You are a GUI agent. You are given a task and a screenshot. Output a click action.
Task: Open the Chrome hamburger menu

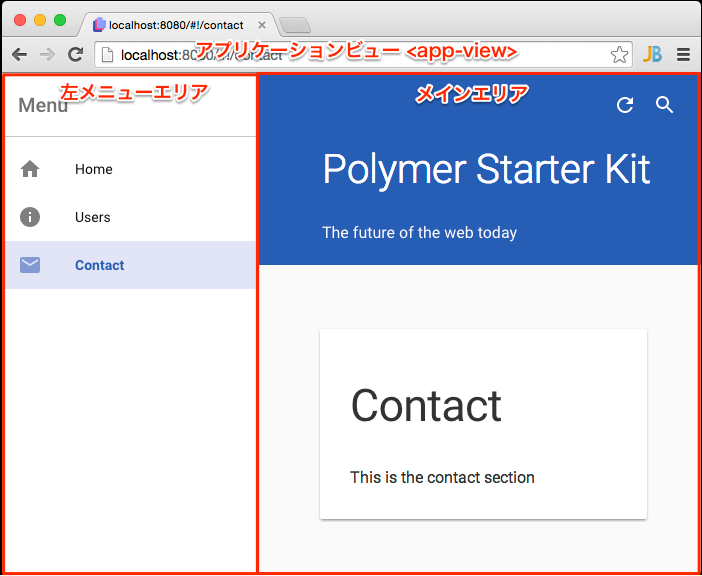pos(683,55)
